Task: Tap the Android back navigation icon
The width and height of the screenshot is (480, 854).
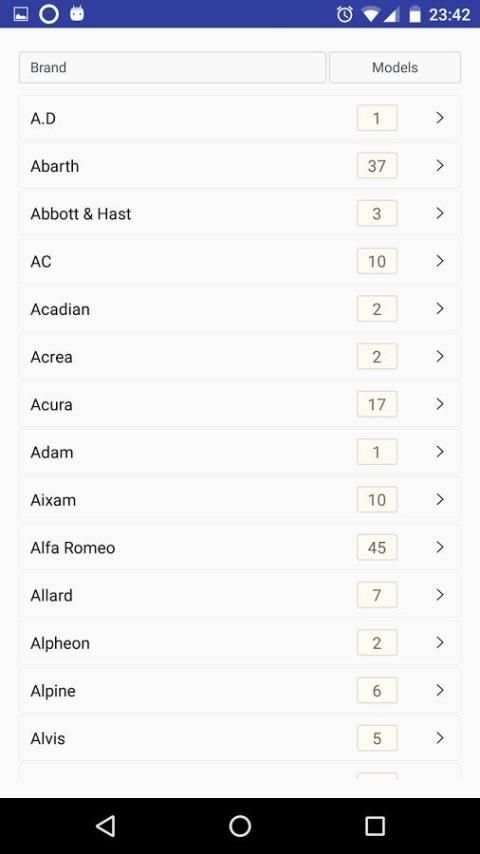Action: click(106, 826)
